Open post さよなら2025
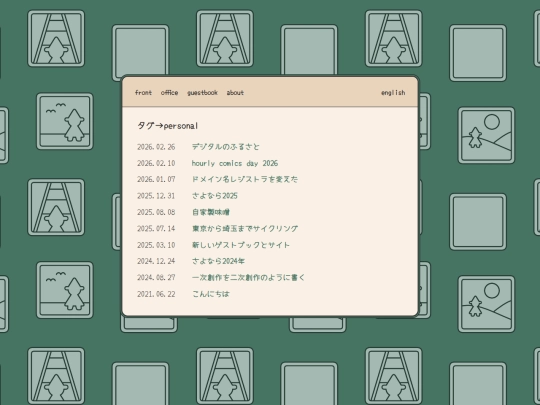540x405 pixels. click(215, 196)
